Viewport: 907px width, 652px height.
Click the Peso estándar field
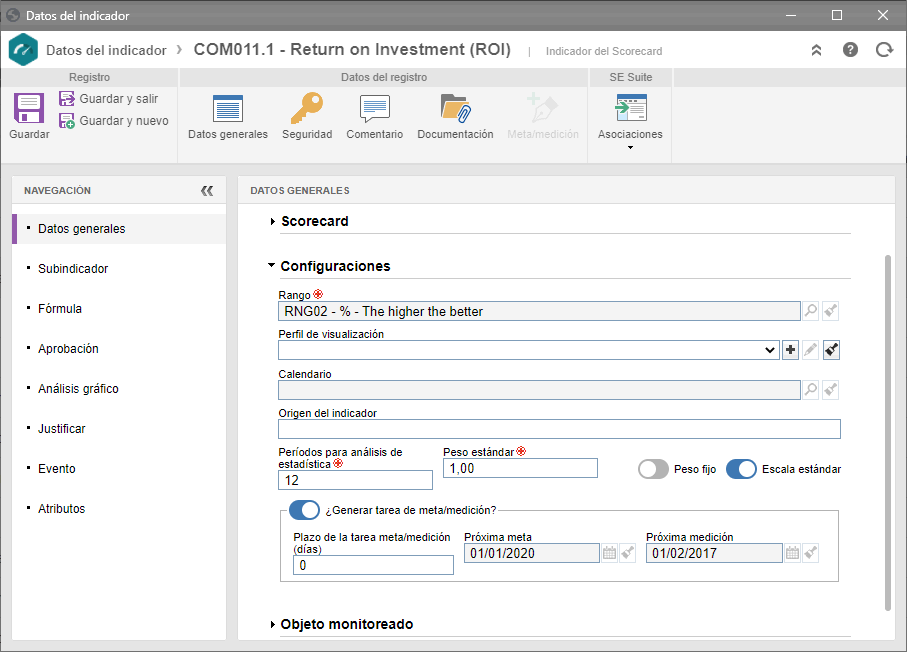click(520, 468)
